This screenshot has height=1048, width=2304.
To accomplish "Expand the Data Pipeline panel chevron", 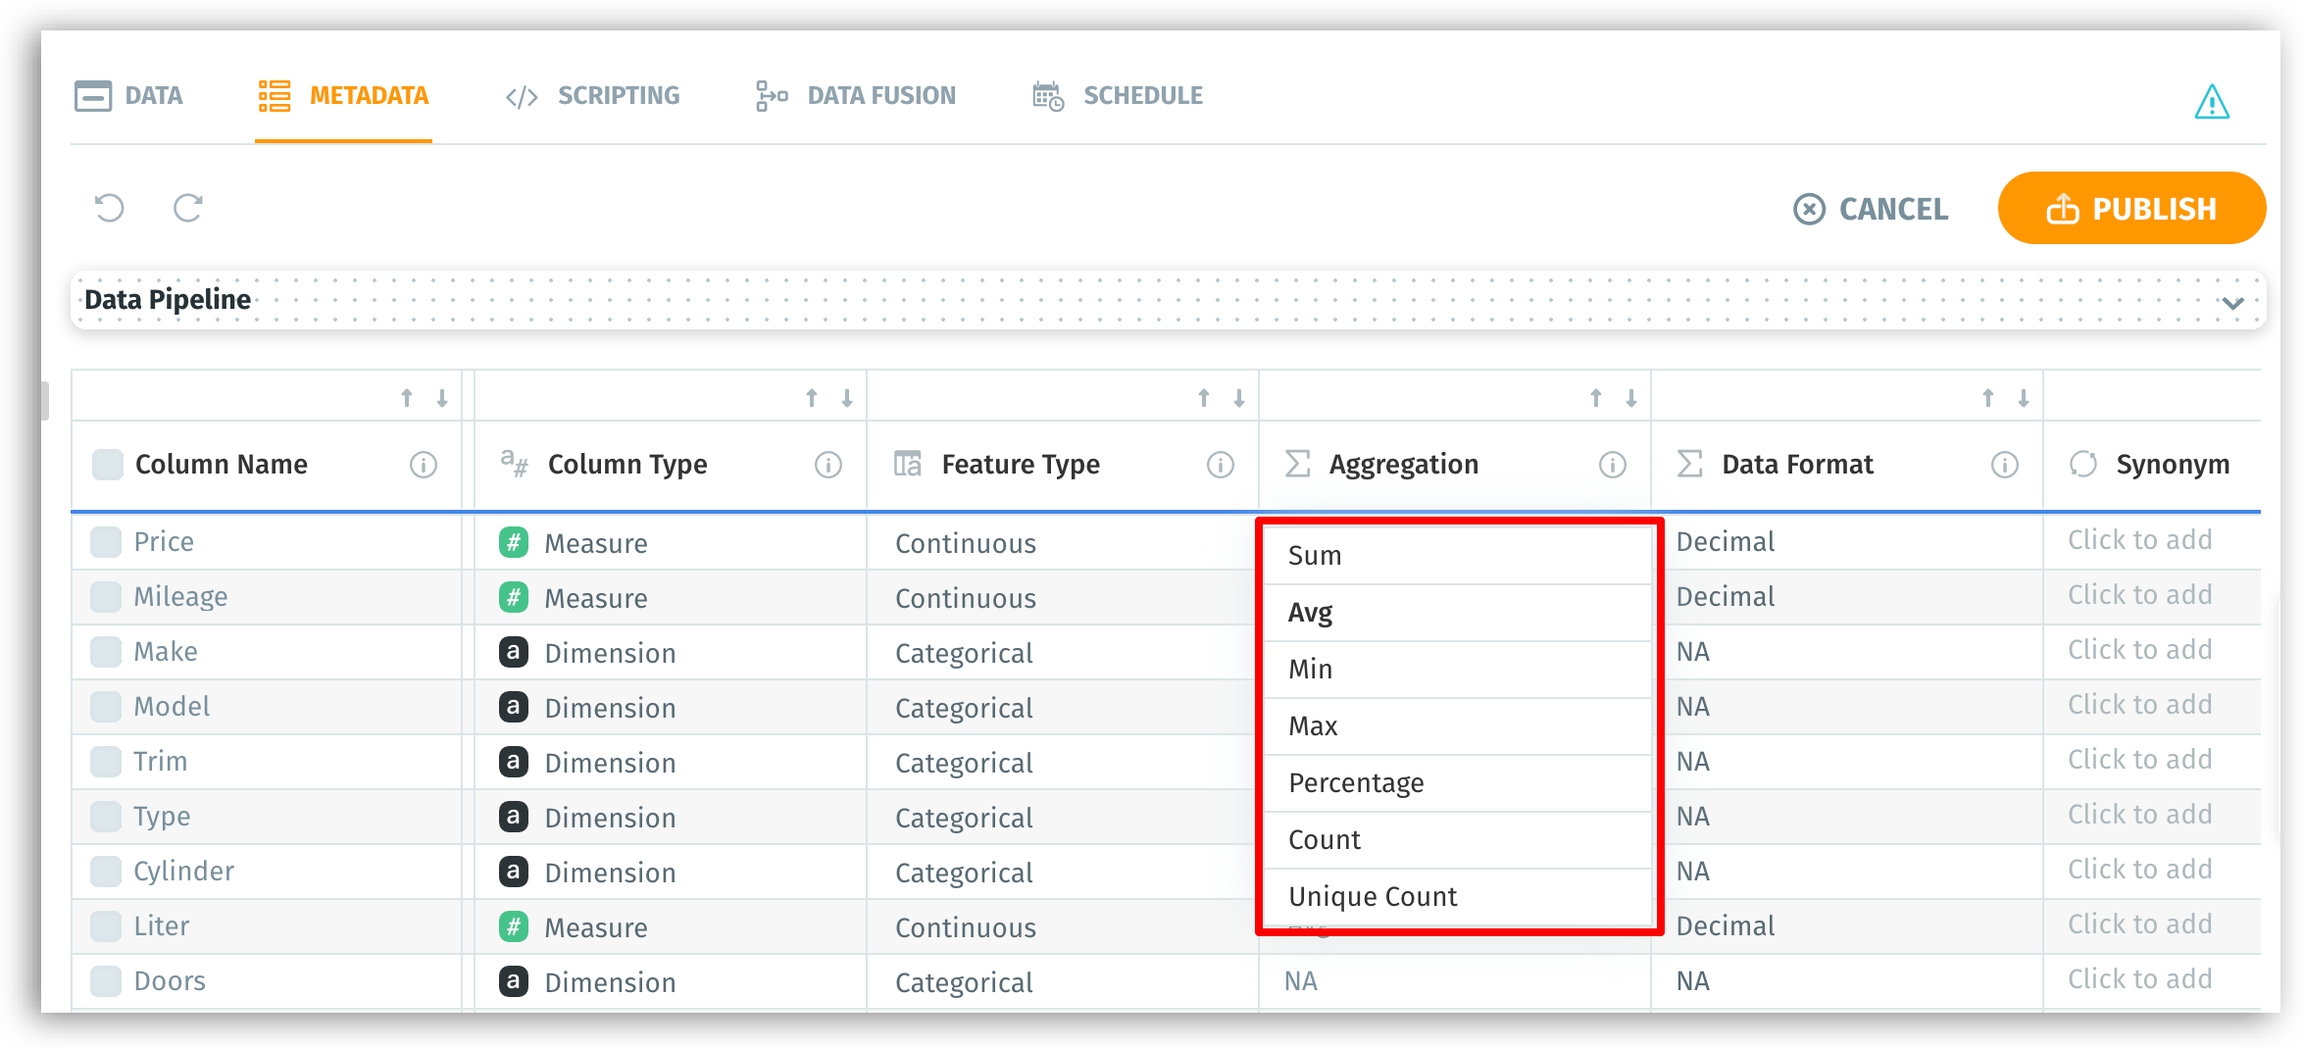I will point(2233,303).
